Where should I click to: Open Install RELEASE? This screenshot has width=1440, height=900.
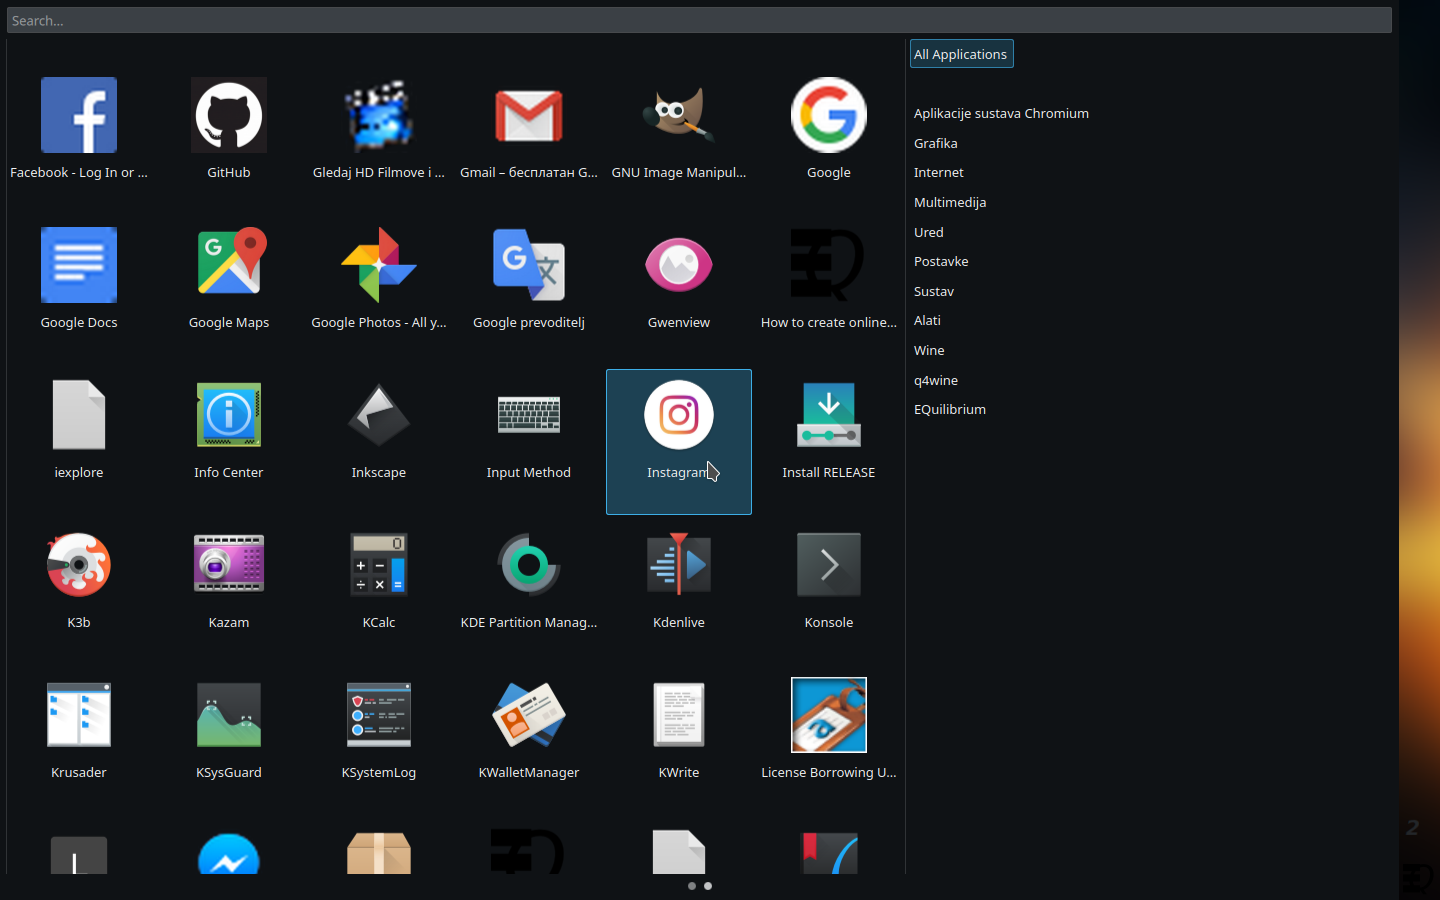pos(829,415)
